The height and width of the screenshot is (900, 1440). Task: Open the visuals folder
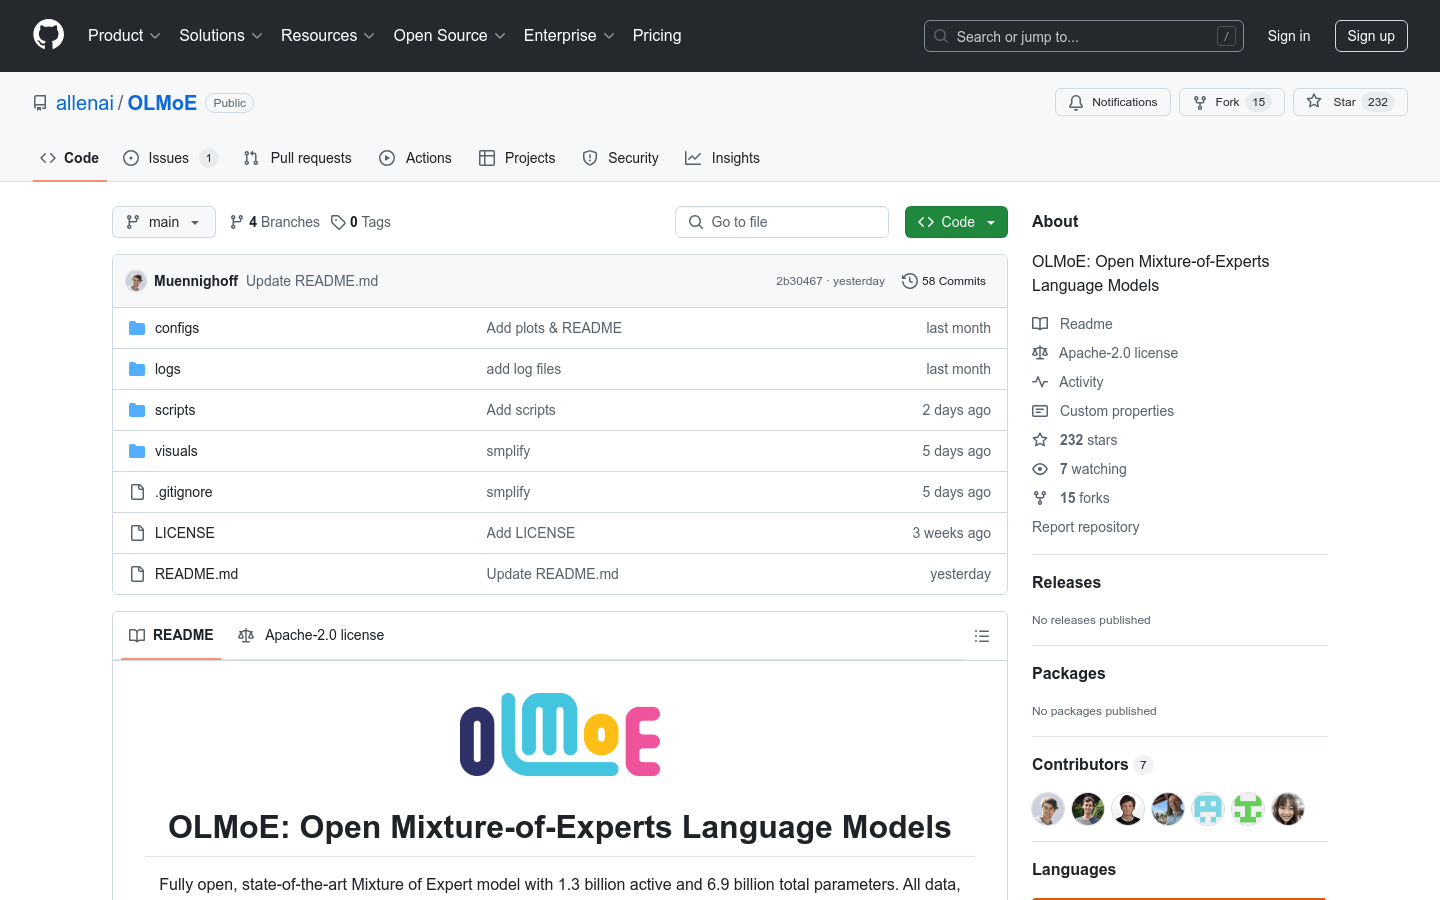tap(176, 451)
